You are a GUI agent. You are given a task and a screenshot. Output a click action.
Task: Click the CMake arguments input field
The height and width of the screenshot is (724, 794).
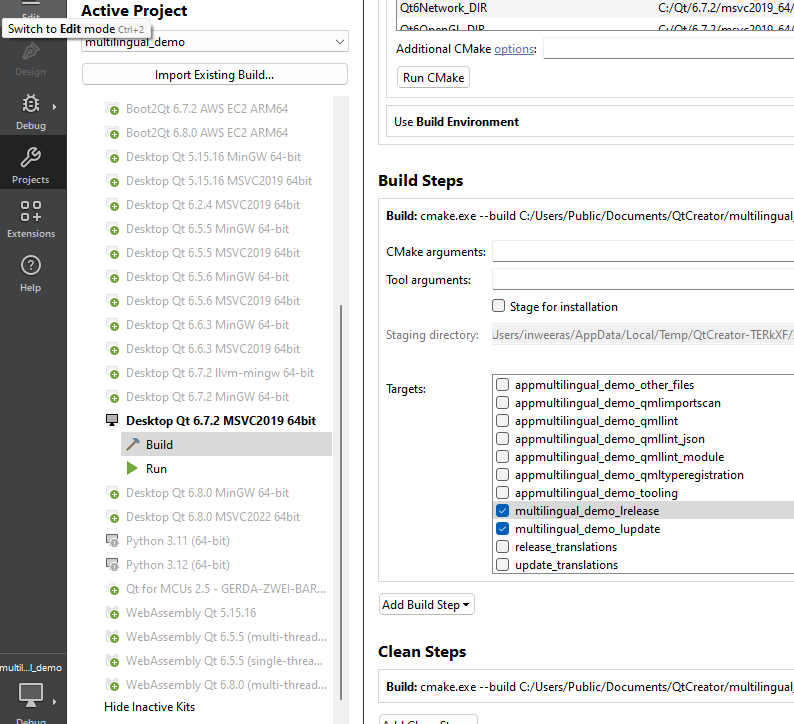(x=642, y=252)
